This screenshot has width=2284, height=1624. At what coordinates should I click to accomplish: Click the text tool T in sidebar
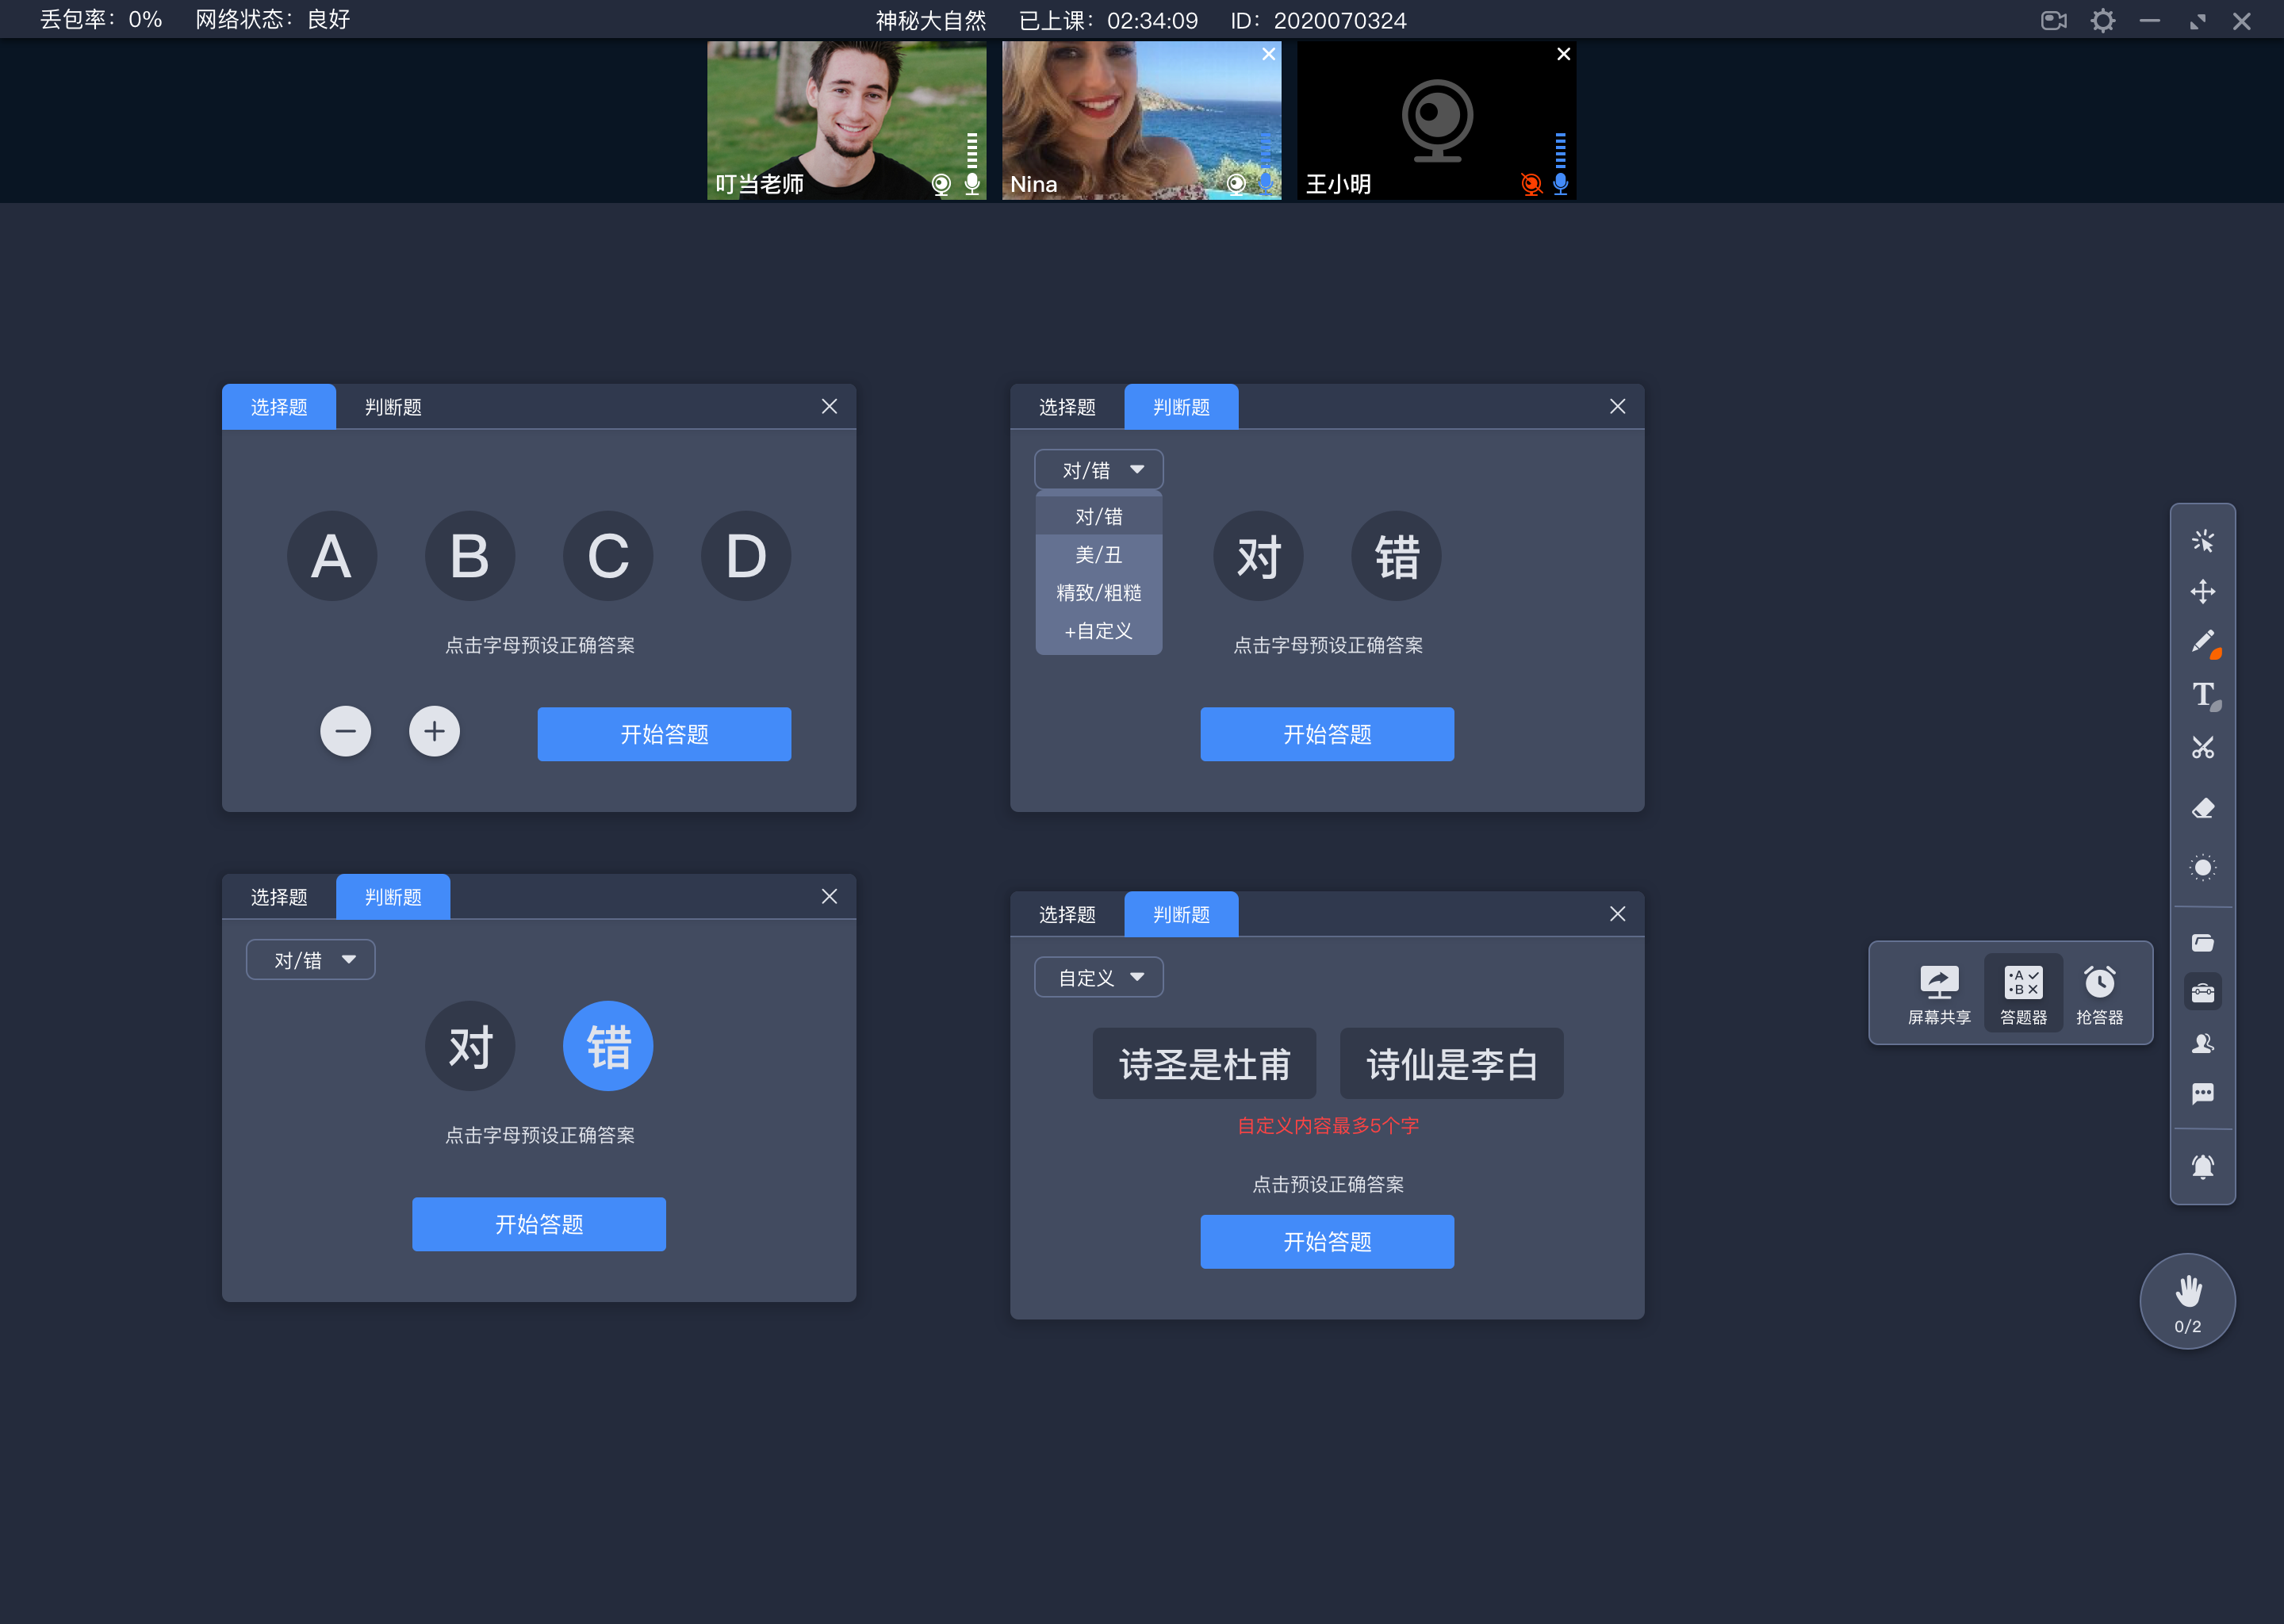click(2203, 692)
